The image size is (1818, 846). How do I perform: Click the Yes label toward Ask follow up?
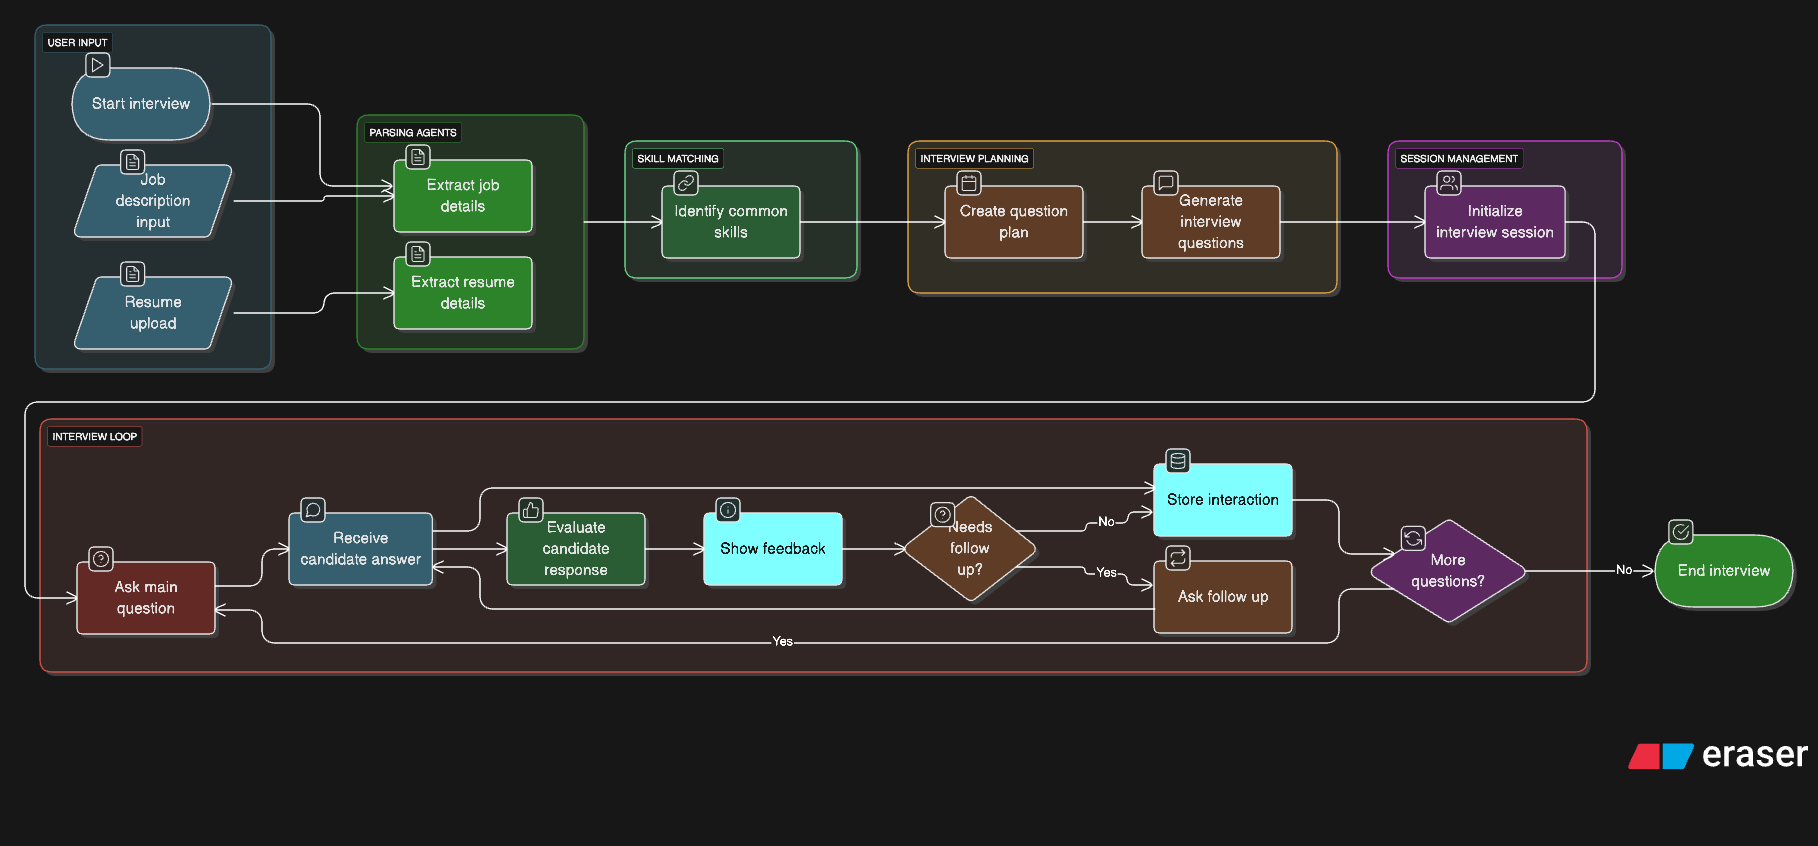[x=1106, y=573]
